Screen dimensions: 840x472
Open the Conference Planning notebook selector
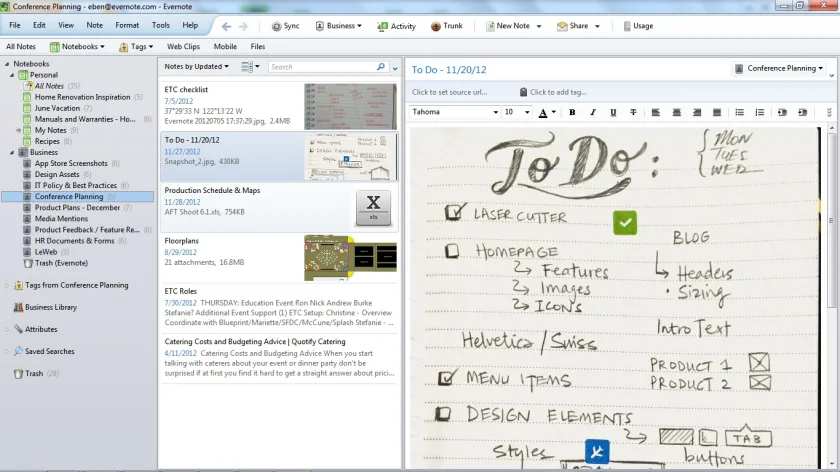780,69
